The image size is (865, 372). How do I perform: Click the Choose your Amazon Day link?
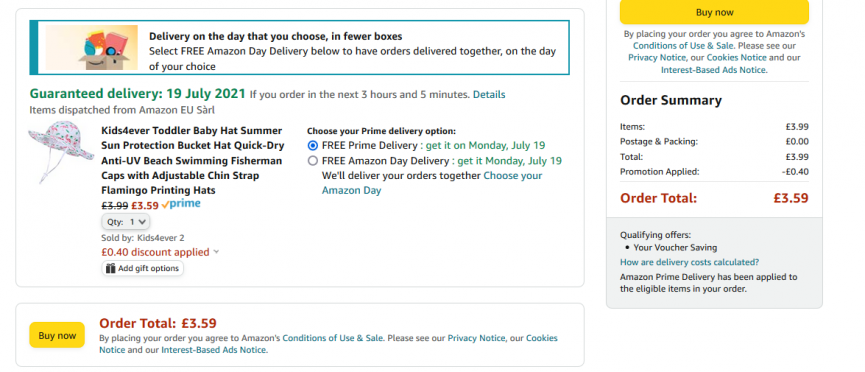click(432, 183)
